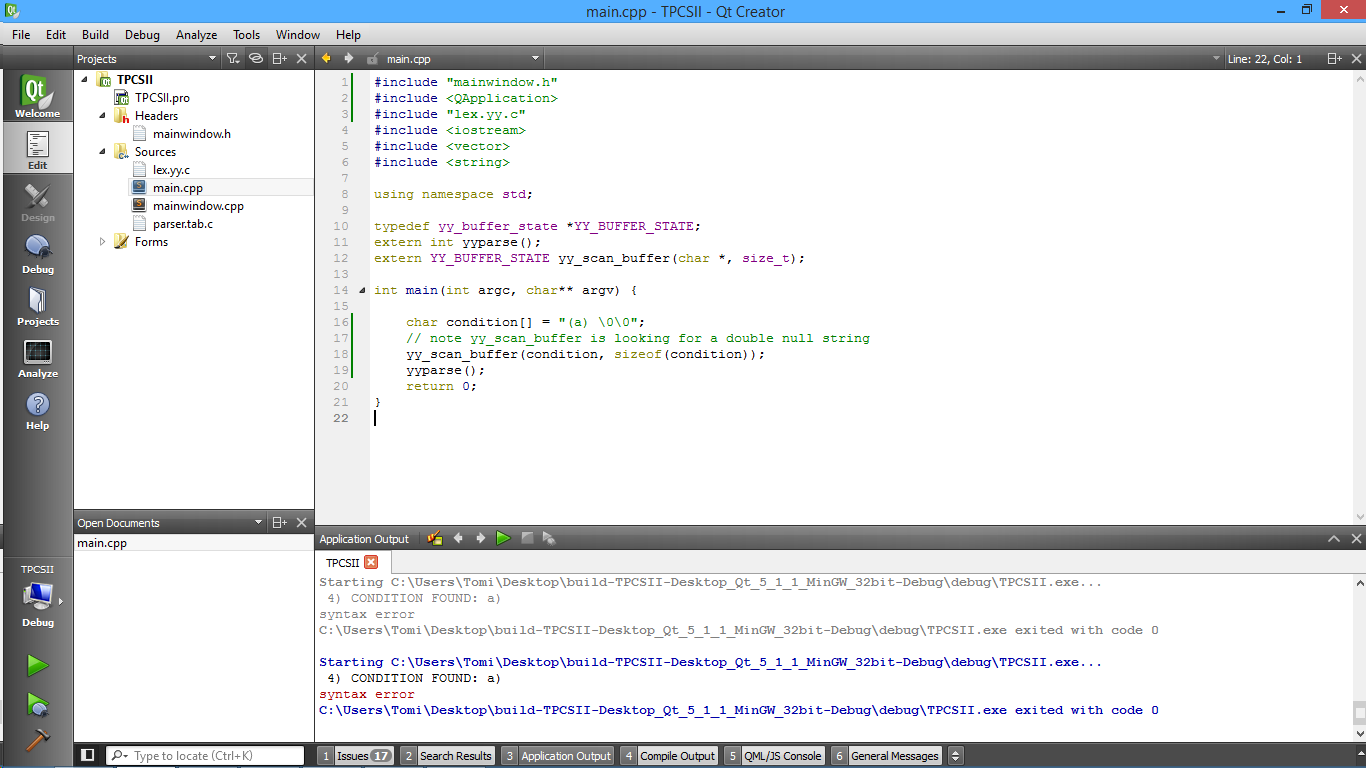
Task: Click the file lock icon beside main.cpp
Action: [373, 59]
